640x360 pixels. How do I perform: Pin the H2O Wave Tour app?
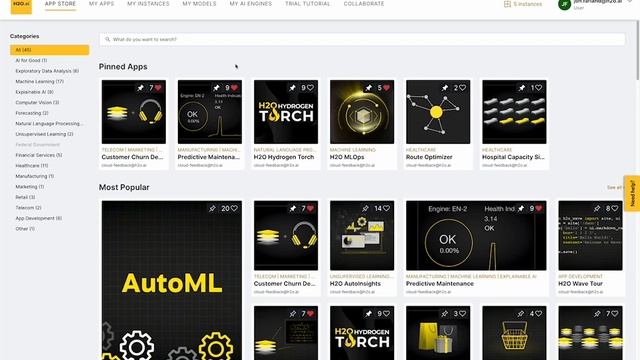point(597,209)
